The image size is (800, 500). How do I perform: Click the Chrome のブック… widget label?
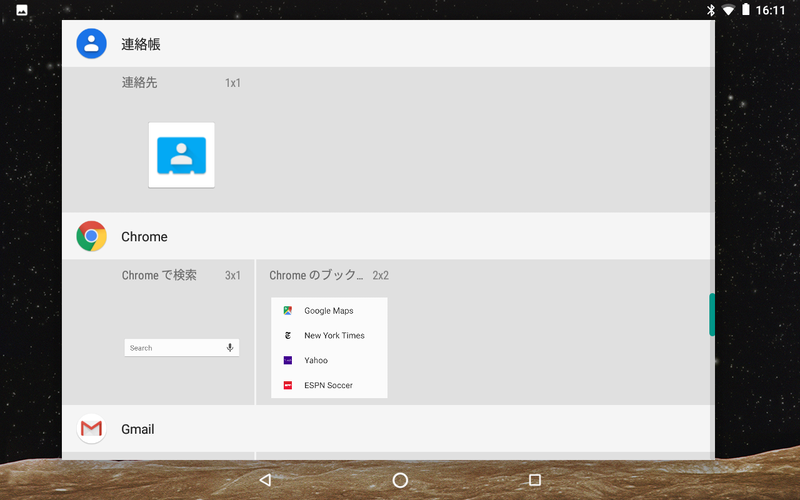click(316, 275)
